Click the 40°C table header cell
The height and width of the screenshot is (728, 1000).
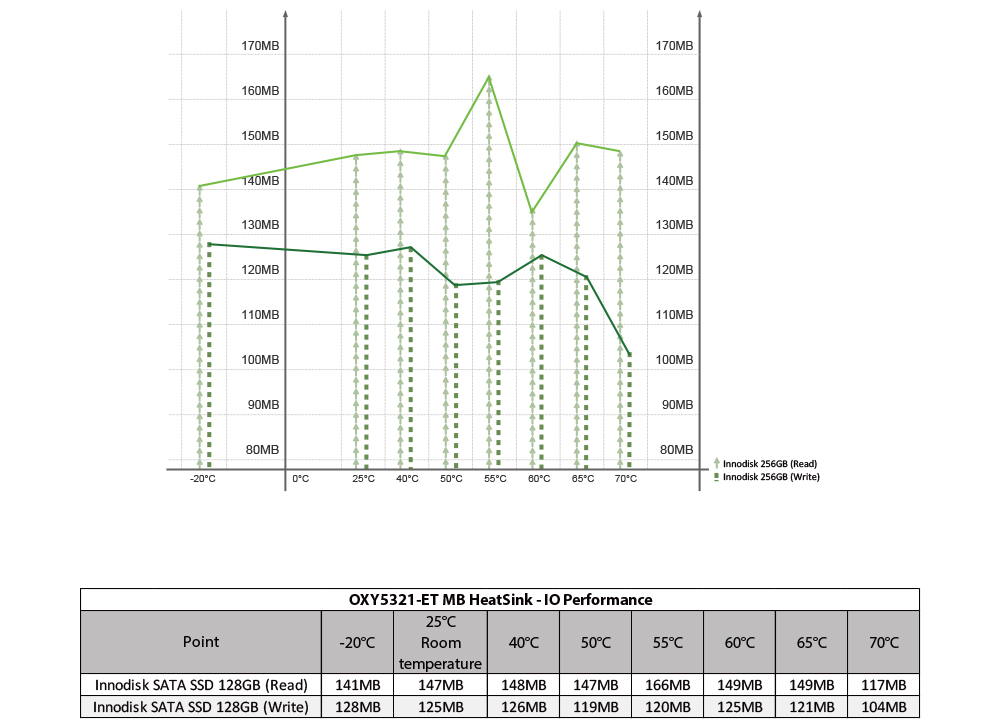pyautogui.click(x=524, y=642)
